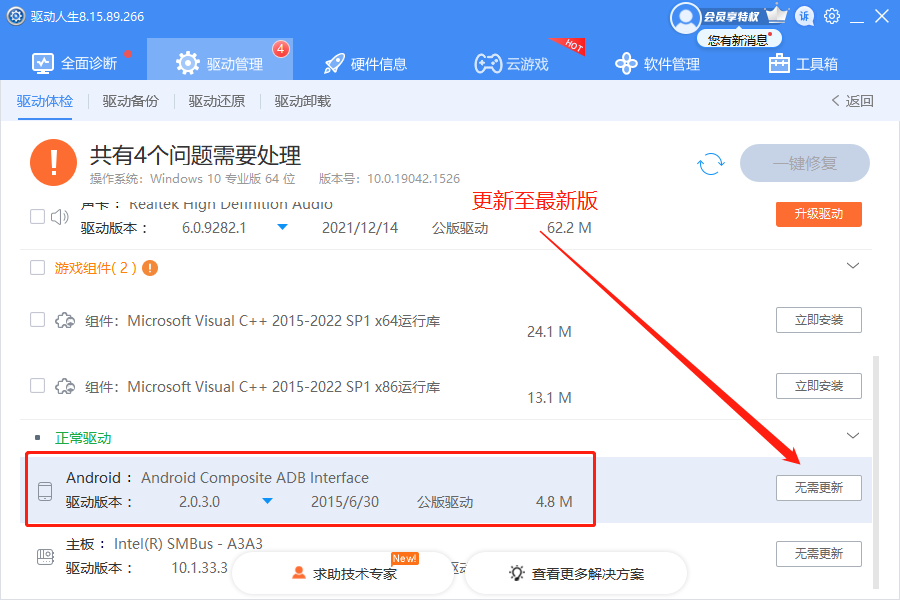Select the 硬件信息 rocket icon

334,61
